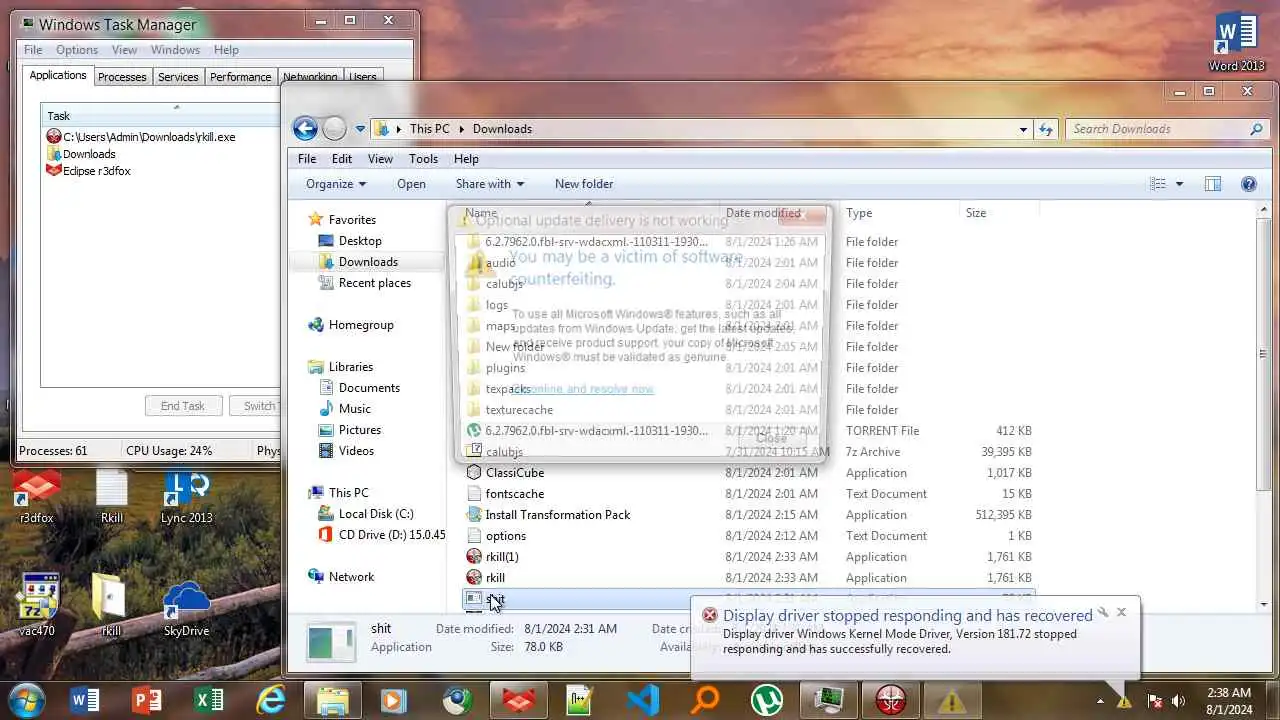Select the Rkill text file desktop icon
1280x720 pixels.
[x=112, y=497]
